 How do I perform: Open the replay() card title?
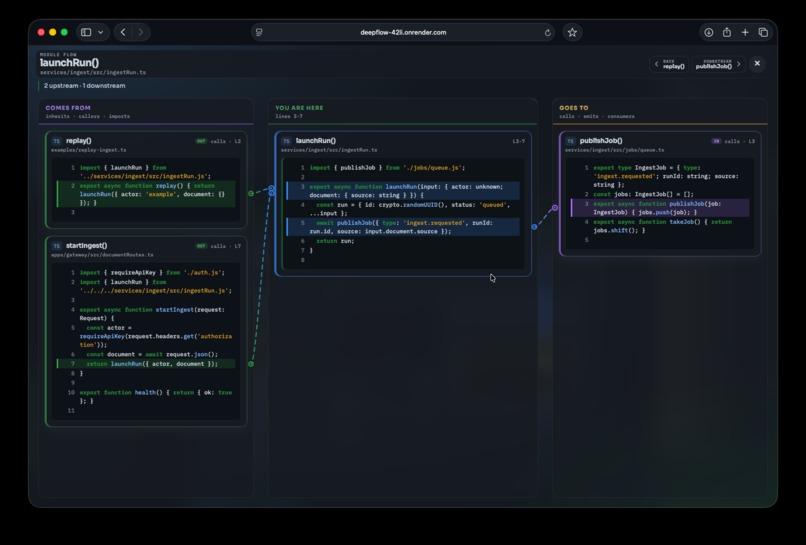(x=79, y=140)
